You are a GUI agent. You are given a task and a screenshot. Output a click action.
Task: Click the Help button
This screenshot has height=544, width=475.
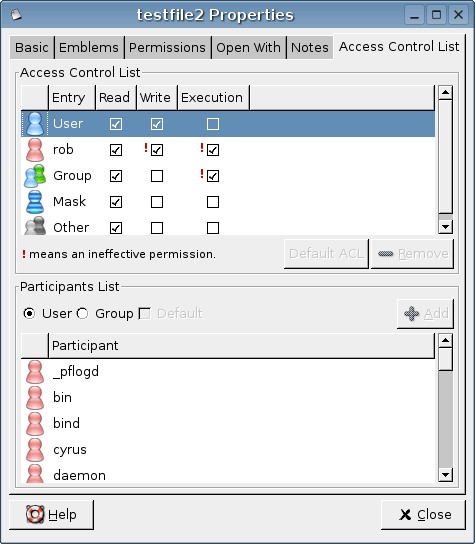(51, 515)
